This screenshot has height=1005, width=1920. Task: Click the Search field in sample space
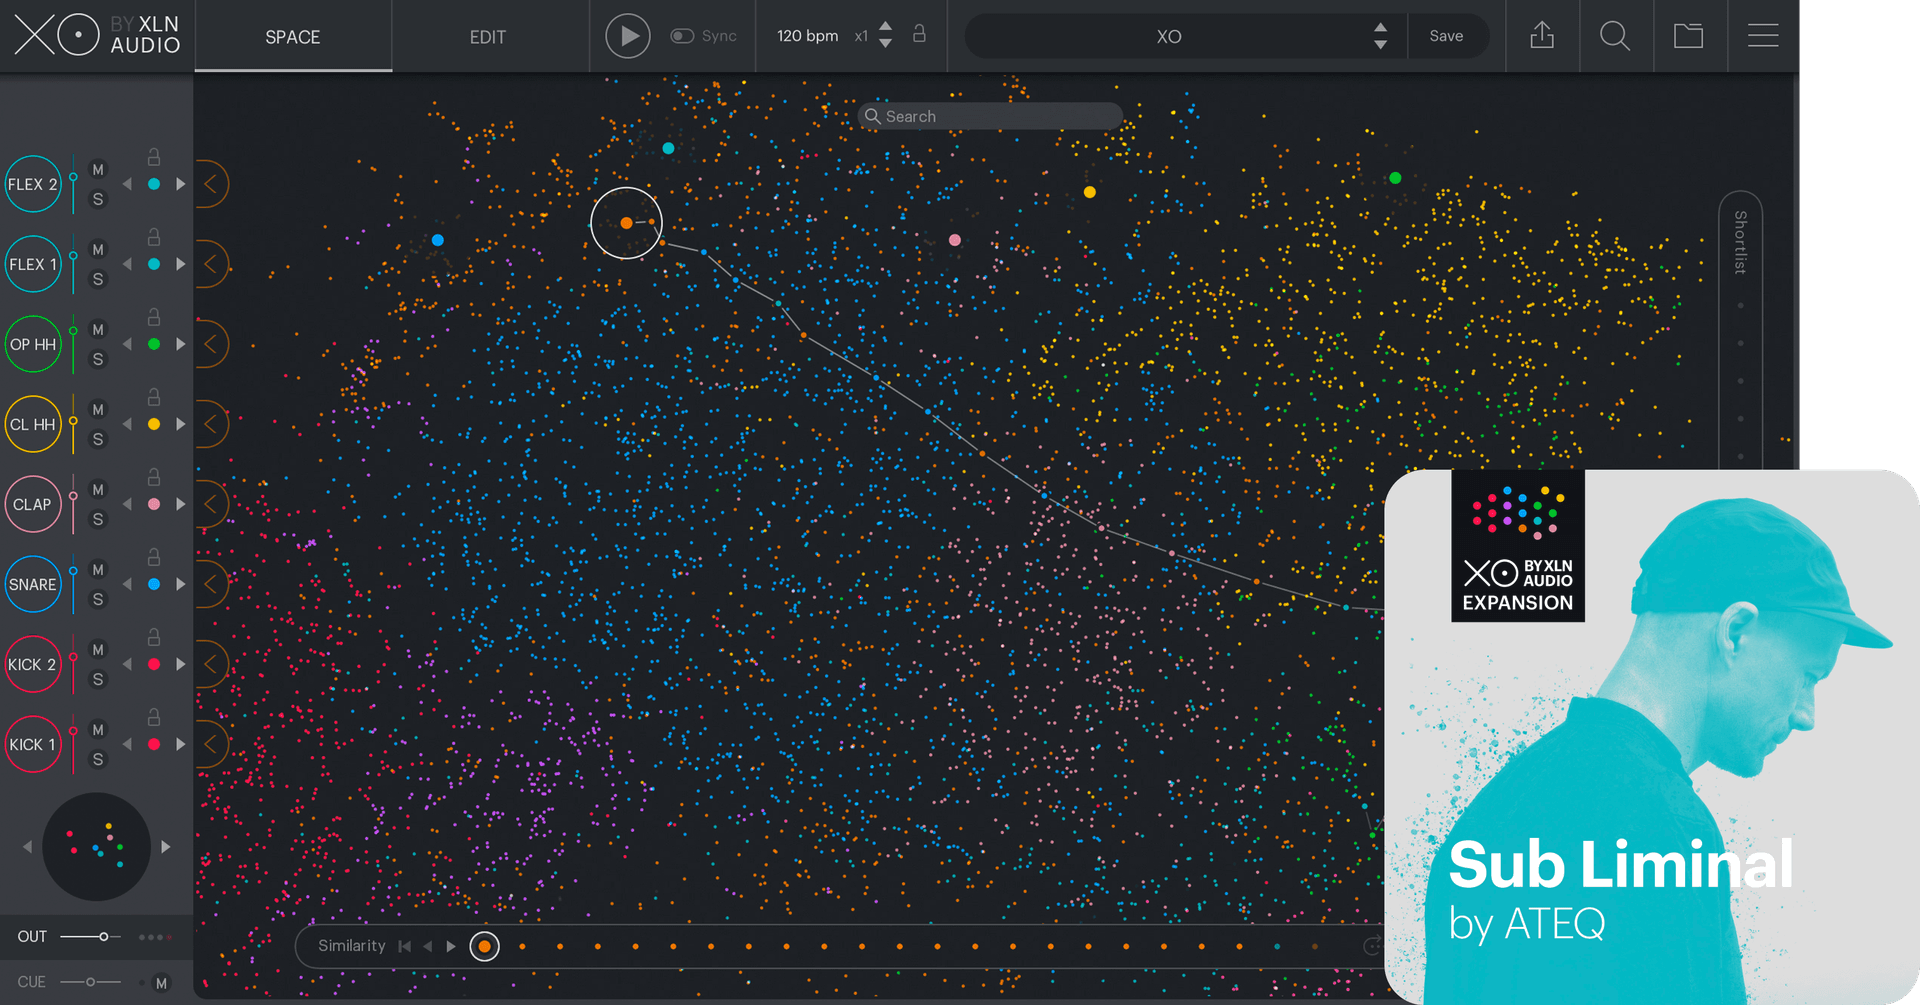tap(990, 116)
